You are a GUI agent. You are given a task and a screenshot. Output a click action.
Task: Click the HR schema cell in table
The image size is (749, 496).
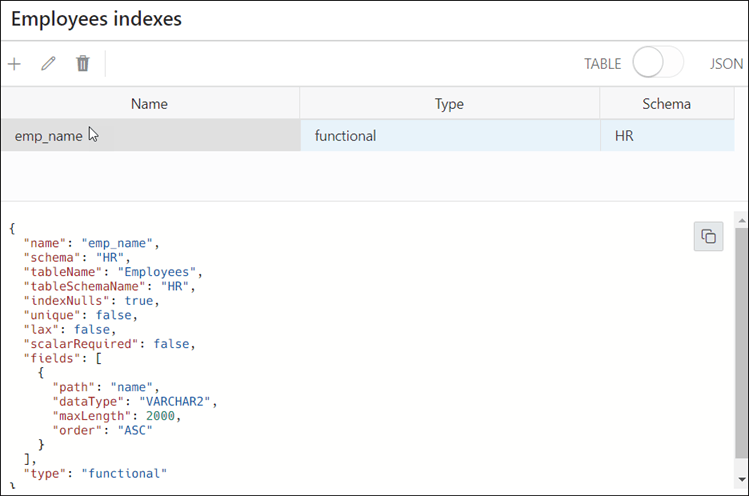[666, 135]
